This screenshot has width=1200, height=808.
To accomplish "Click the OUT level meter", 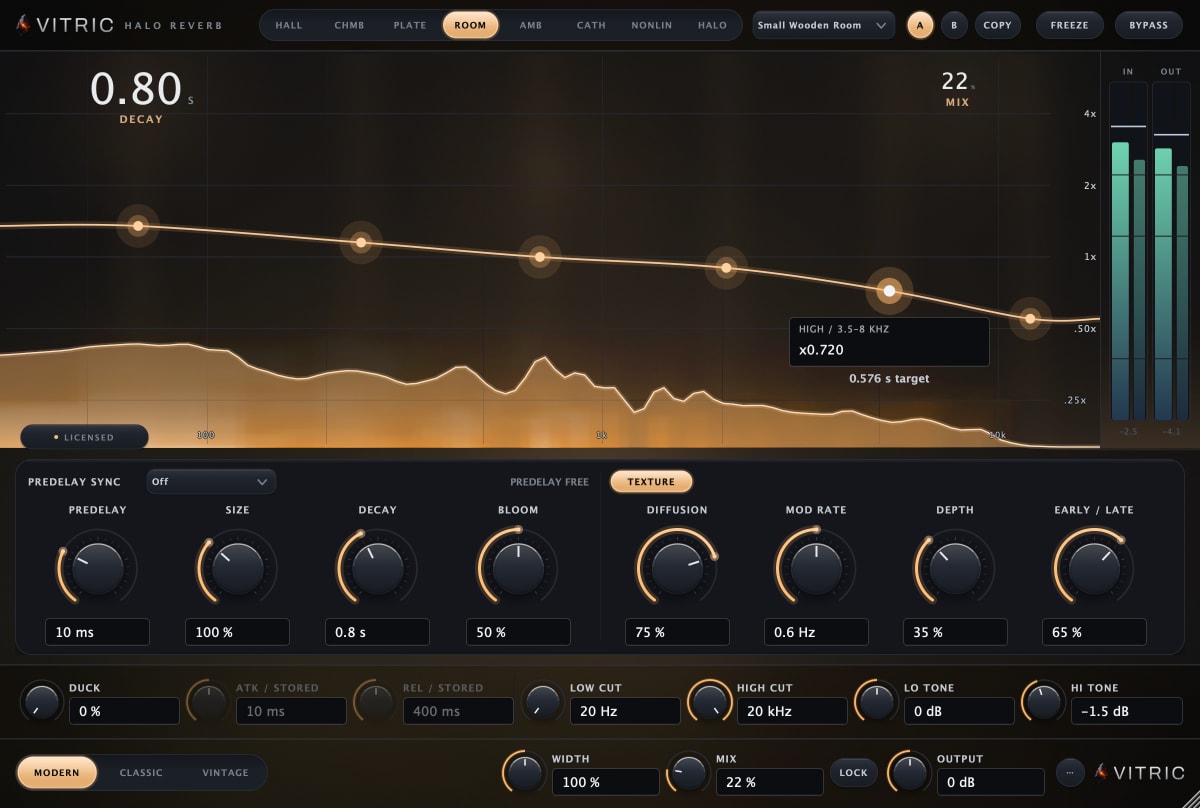I will pyautogui.click(x=1171, y=250).
